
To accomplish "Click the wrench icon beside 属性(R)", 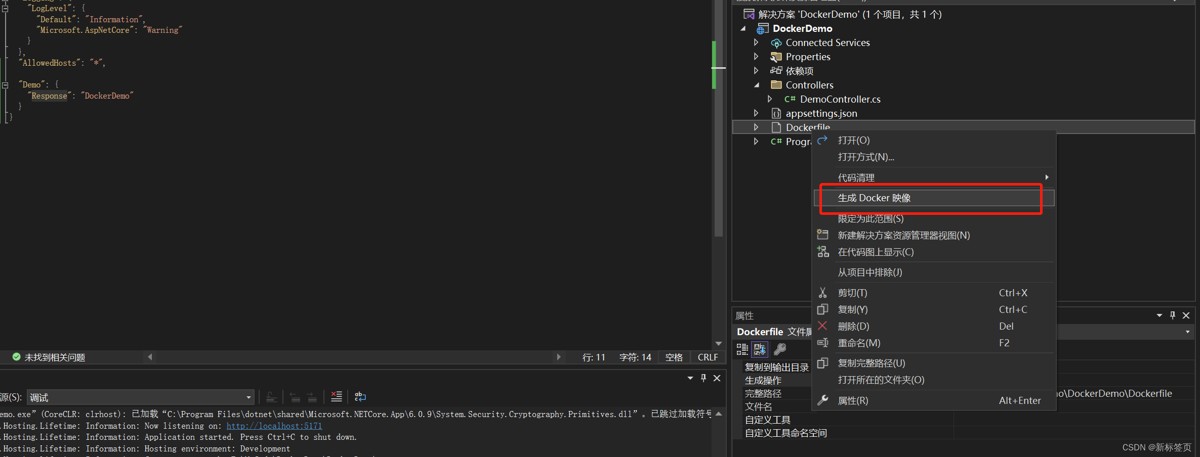I will (823, 400).
